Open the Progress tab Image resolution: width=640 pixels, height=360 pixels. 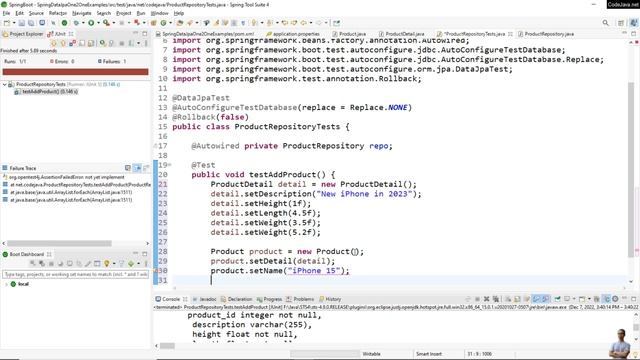click(x=269, y=299)
